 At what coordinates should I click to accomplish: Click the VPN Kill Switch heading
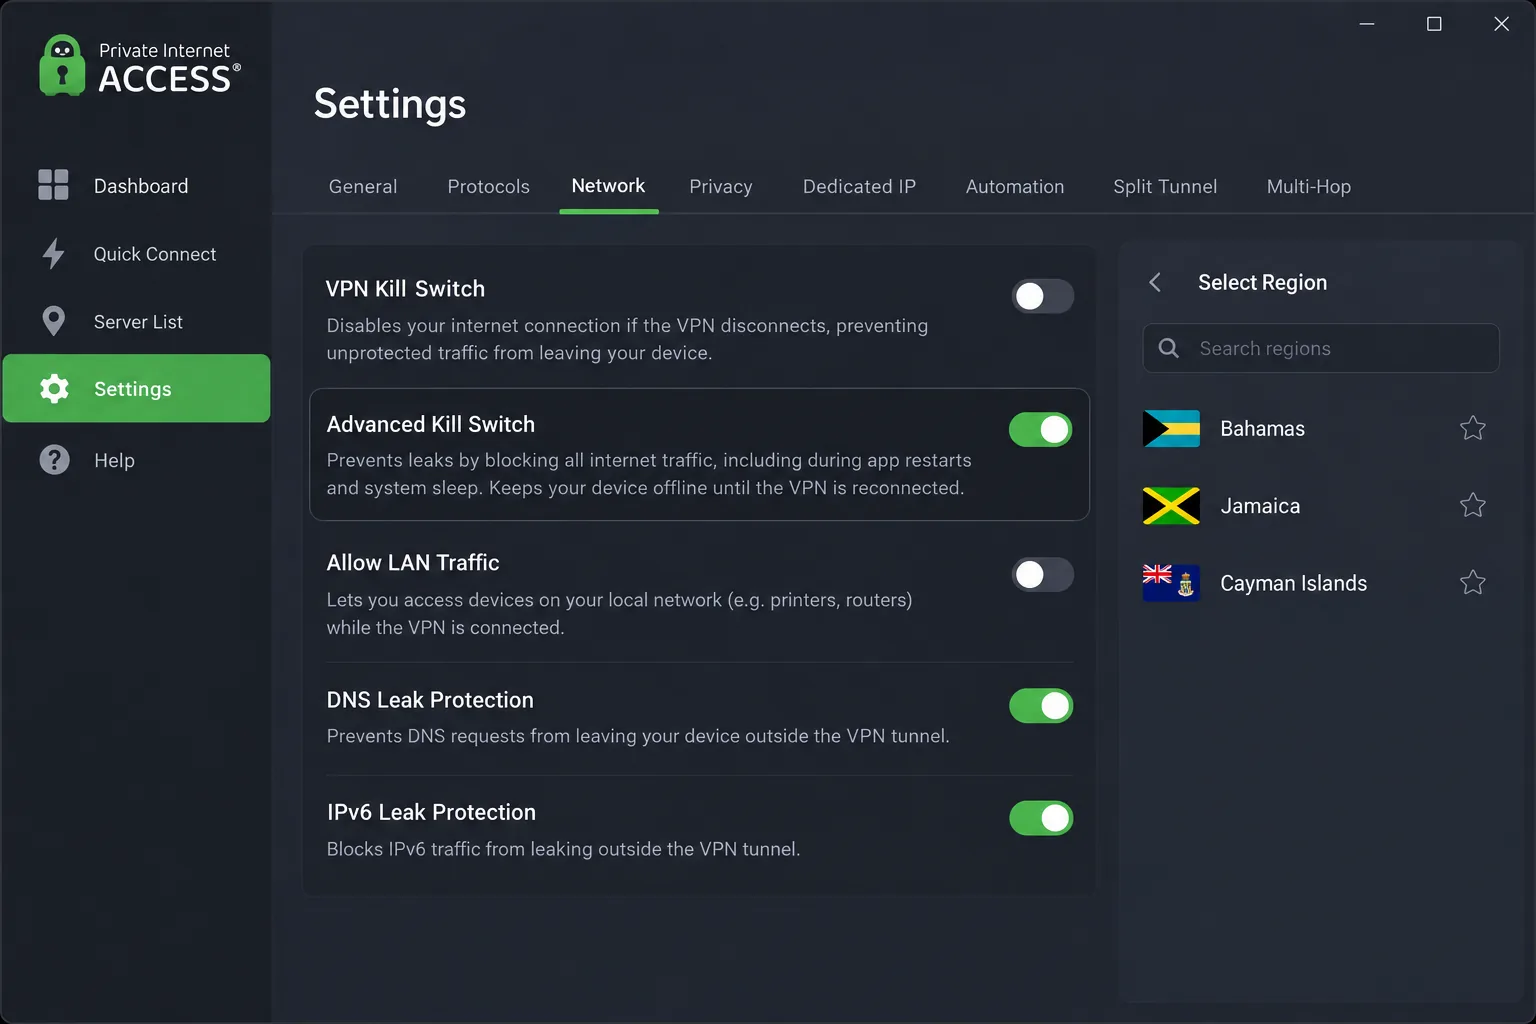tap(405, 288)
